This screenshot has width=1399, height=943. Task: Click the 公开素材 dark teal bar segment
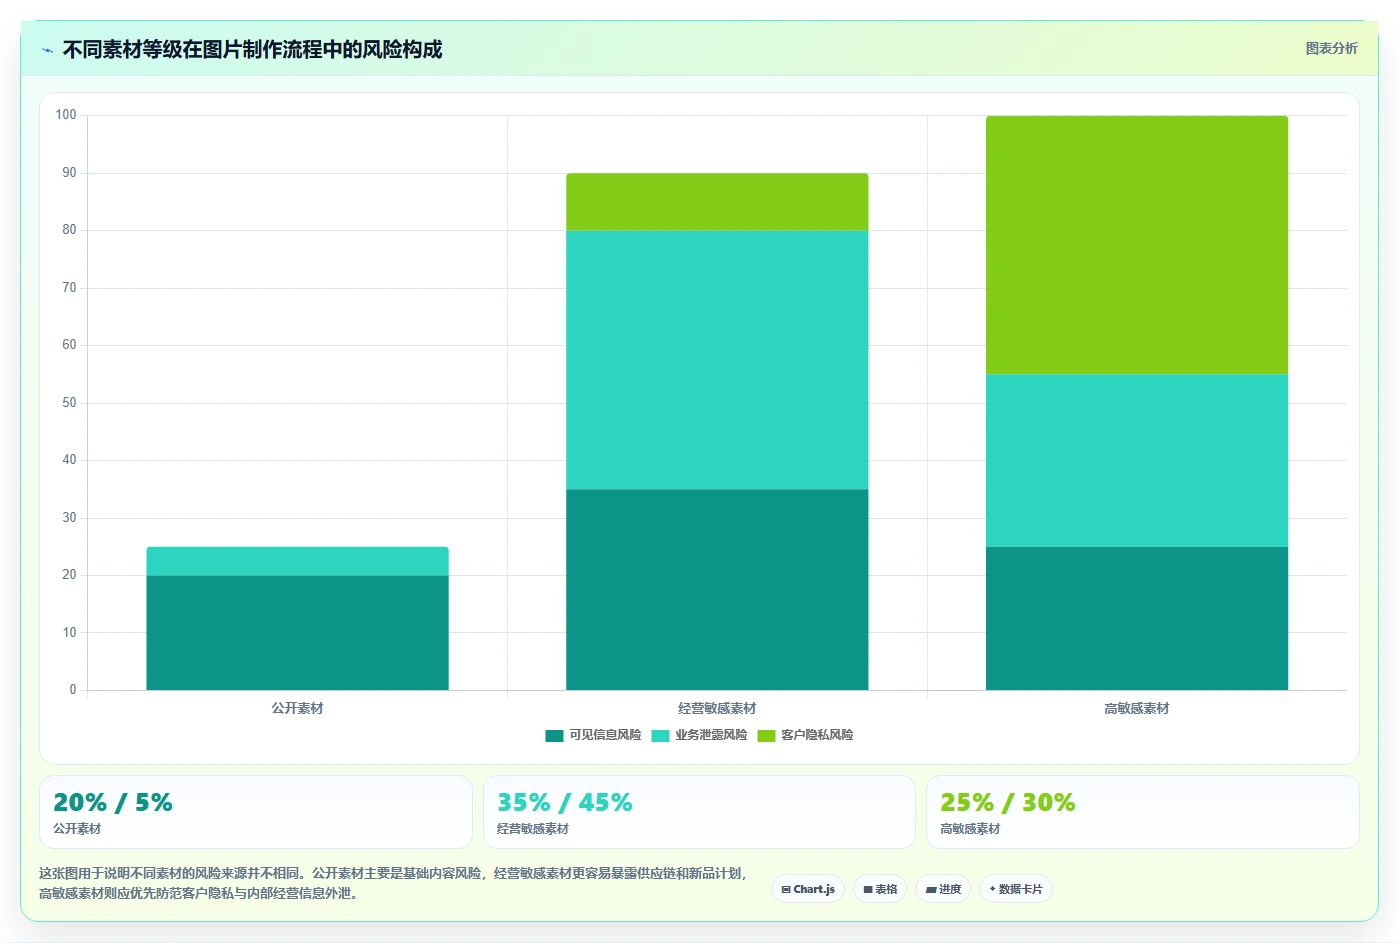click(x=297, y=632)
